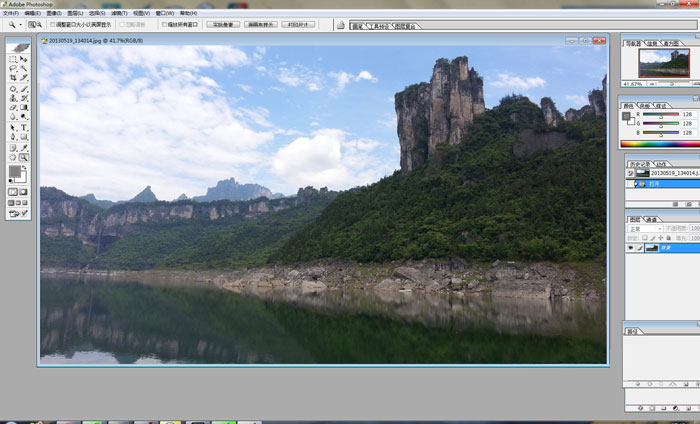Select the History Brush tool
Screen dimensions: 700x424
pyautogui.click(x=23, y=98)
